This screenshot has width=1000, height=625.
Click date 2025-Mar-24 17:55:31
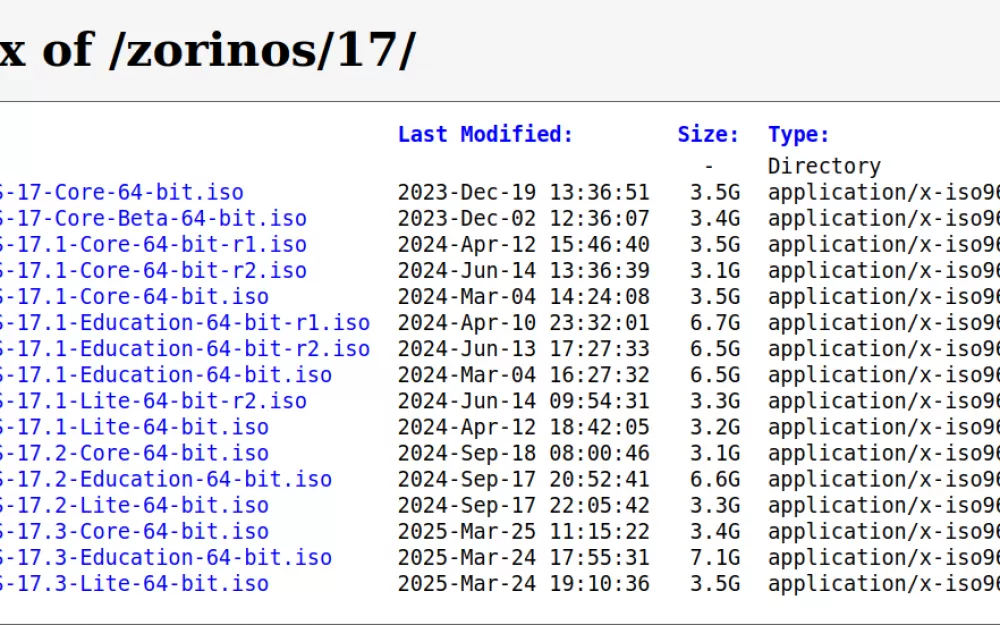pos(524,558)
